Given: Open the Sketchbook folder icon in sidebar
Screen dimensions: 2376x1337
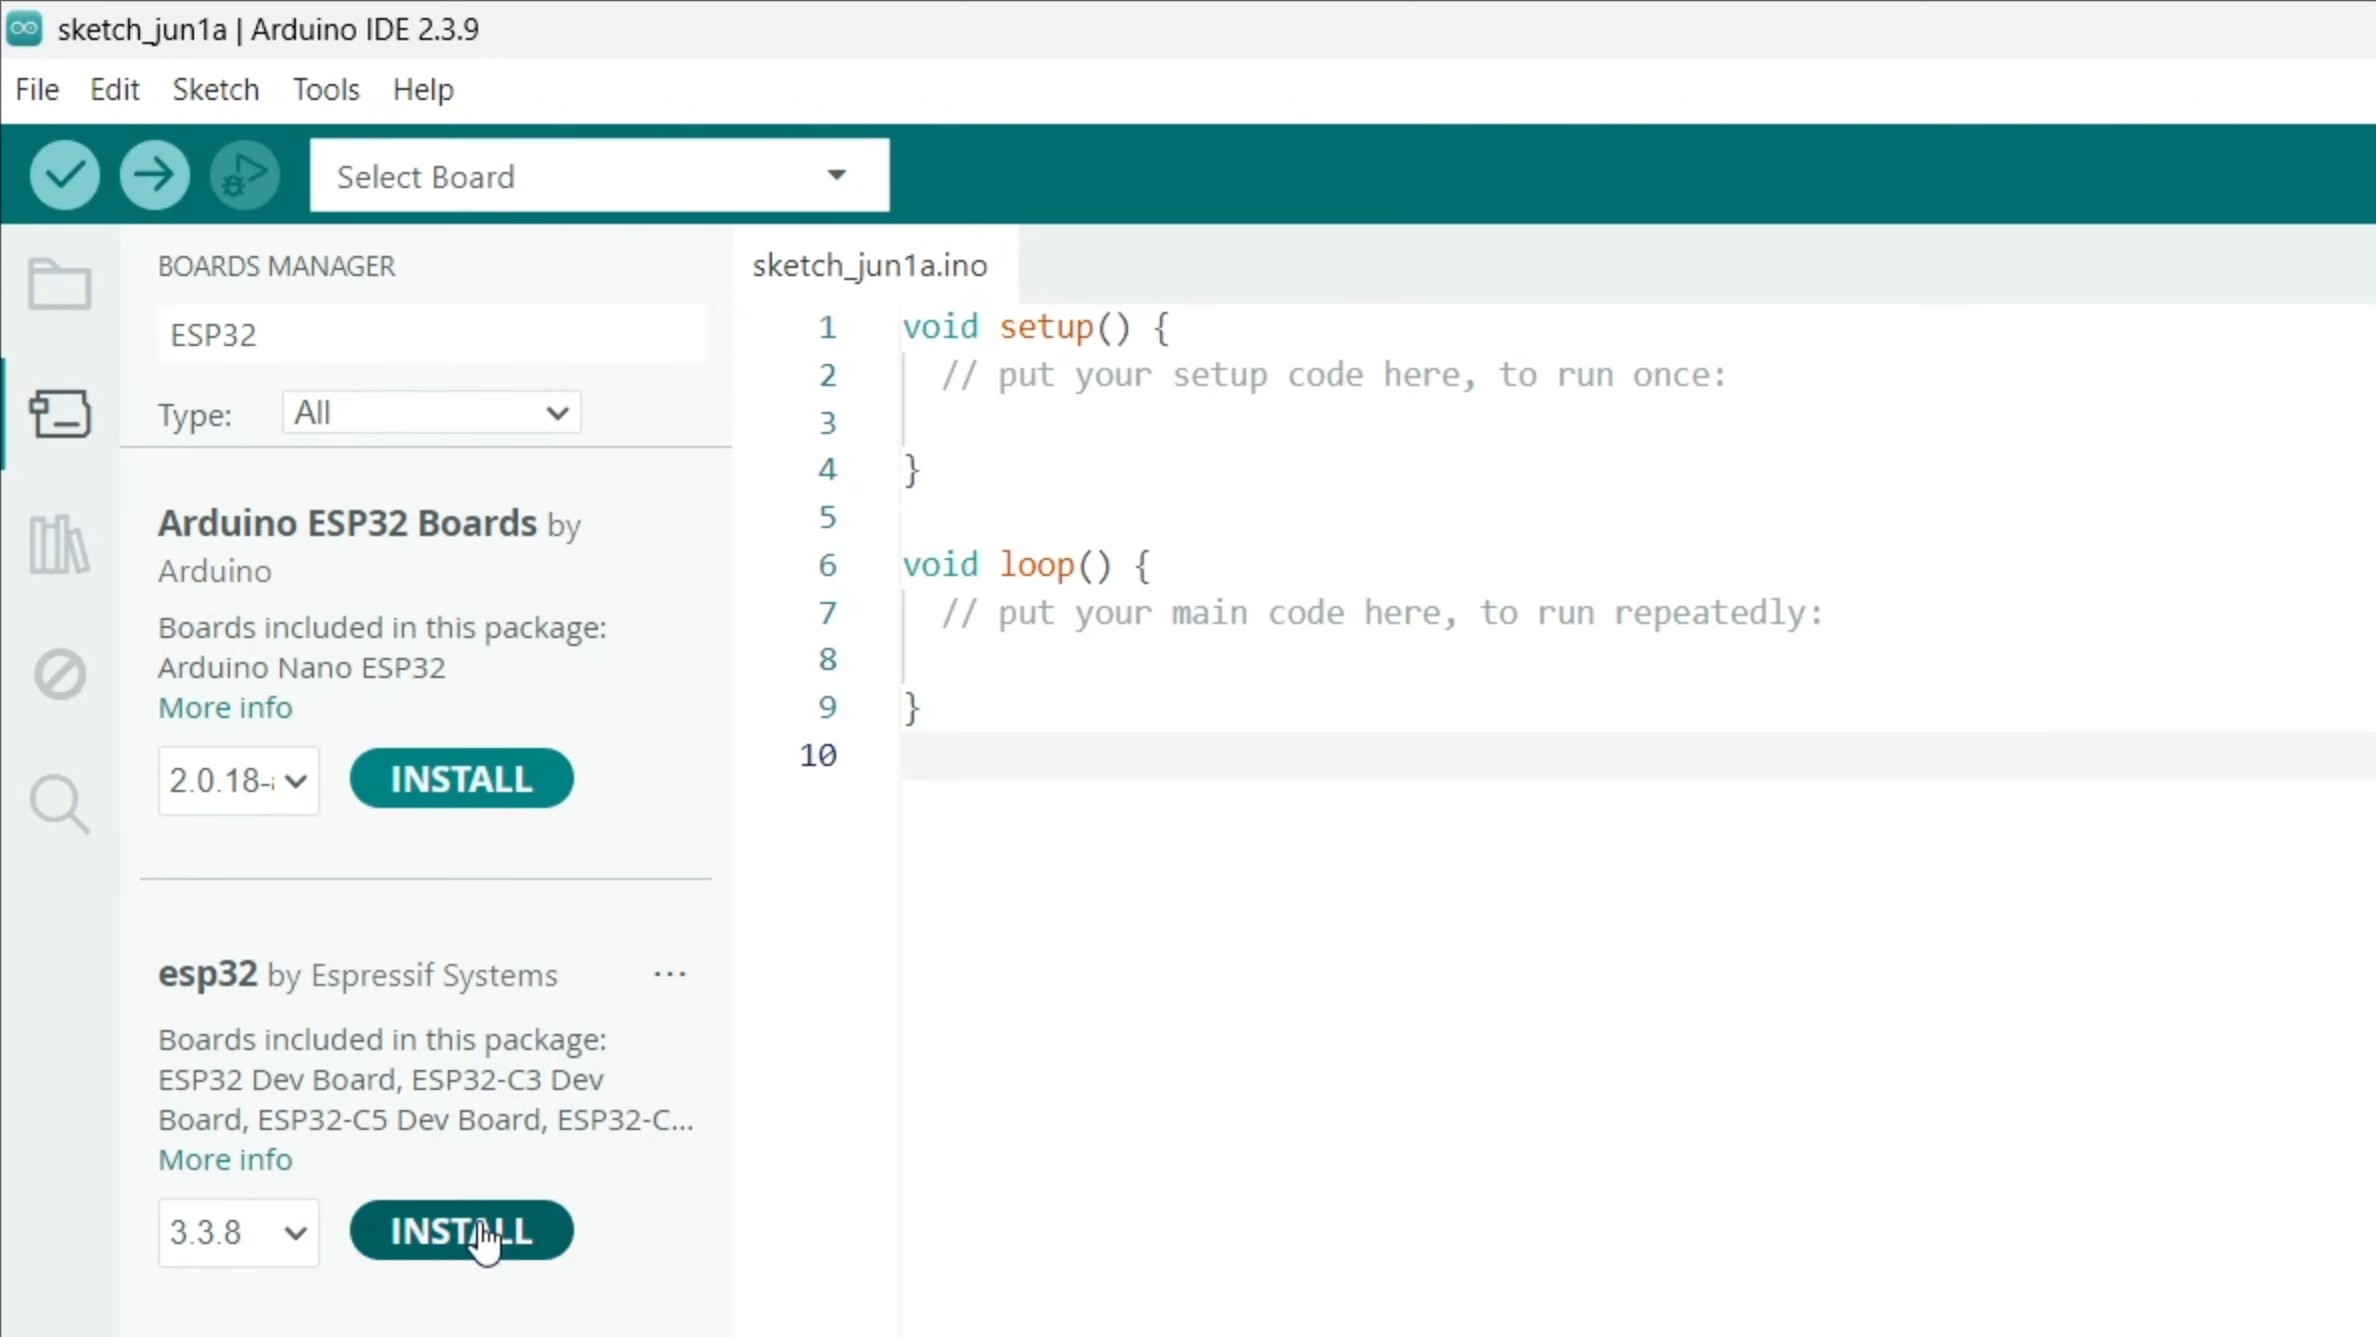Looking at the screenshot, I should click(x=60, y=285).
